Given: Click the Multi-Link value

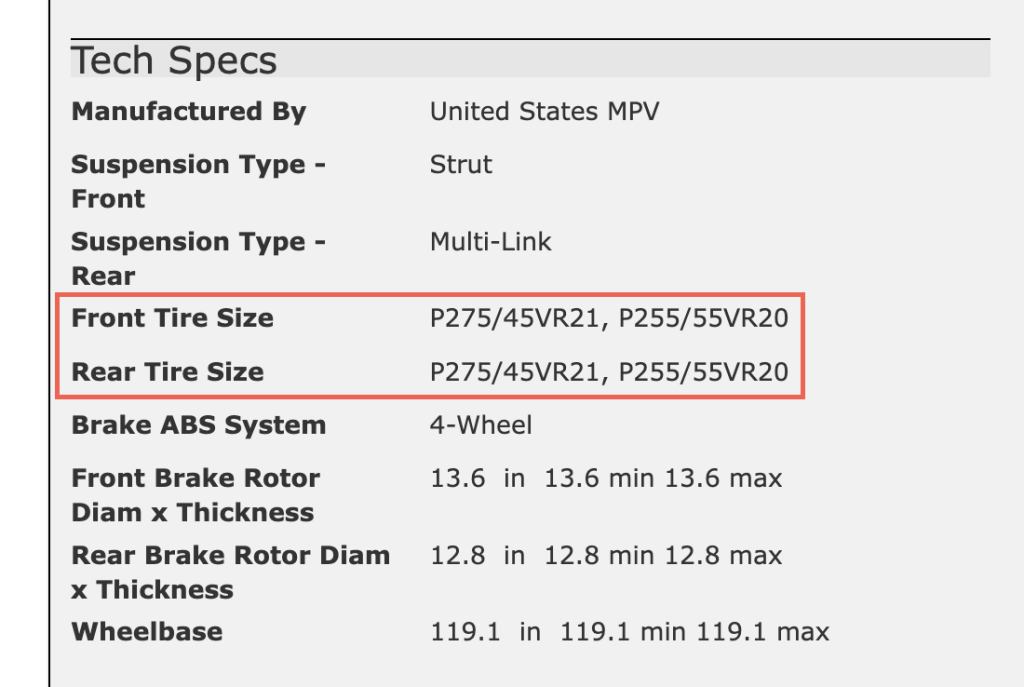Looking at the screenshot, I should pyautogui.click(x=490, y=242).
